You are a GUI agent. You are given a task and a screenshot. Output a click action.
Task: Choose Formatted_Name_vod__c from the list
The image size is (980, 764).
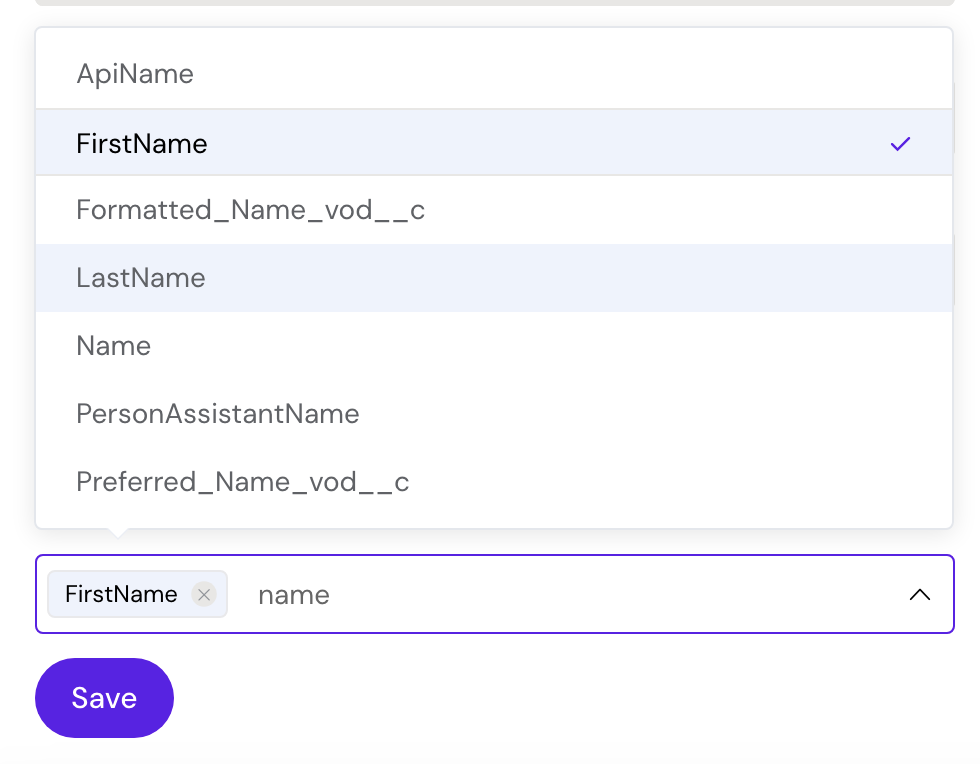[250, 210]
